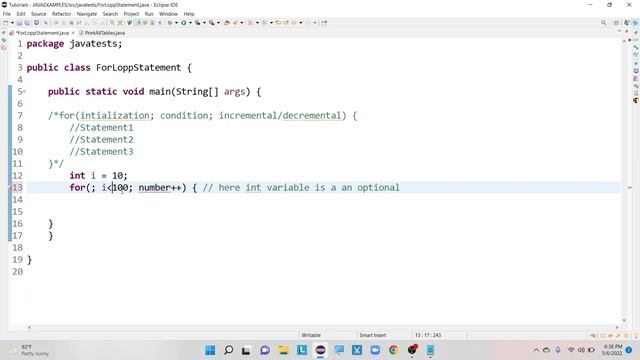Click the 'ForLoppStatement' class name on line 3

[138, 68]
